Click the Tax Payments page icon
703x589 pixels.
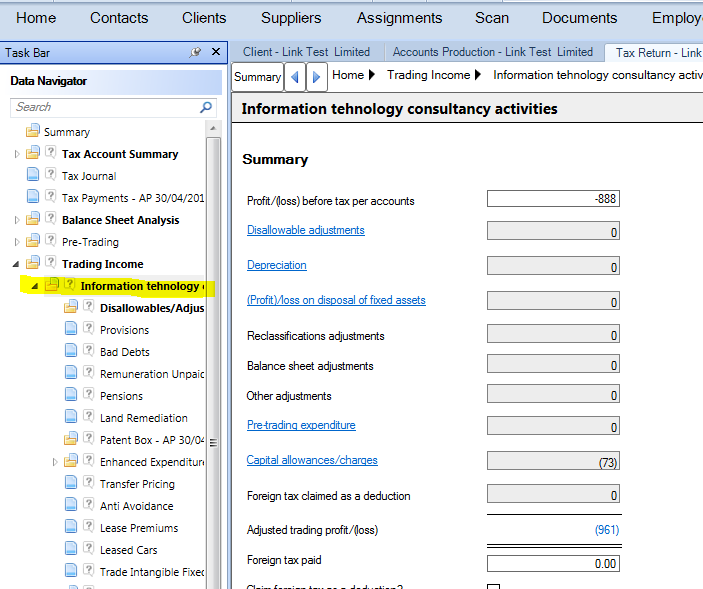pyautogui.click(x=32, y=196)
